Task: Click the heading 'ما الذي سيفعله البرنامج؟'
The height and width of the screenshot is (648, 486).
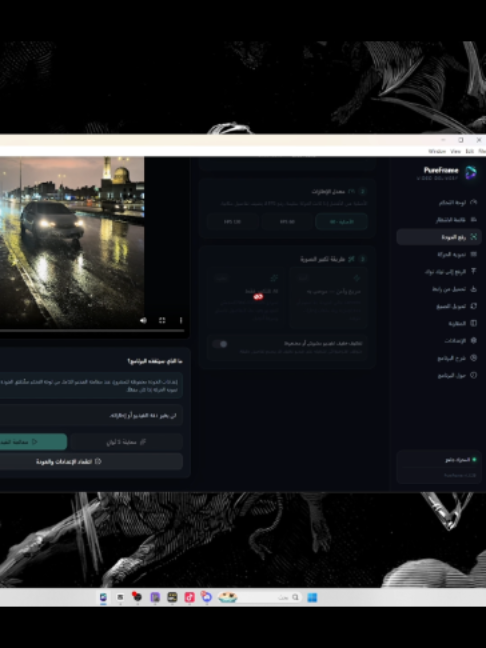Action: coord(155,361)
